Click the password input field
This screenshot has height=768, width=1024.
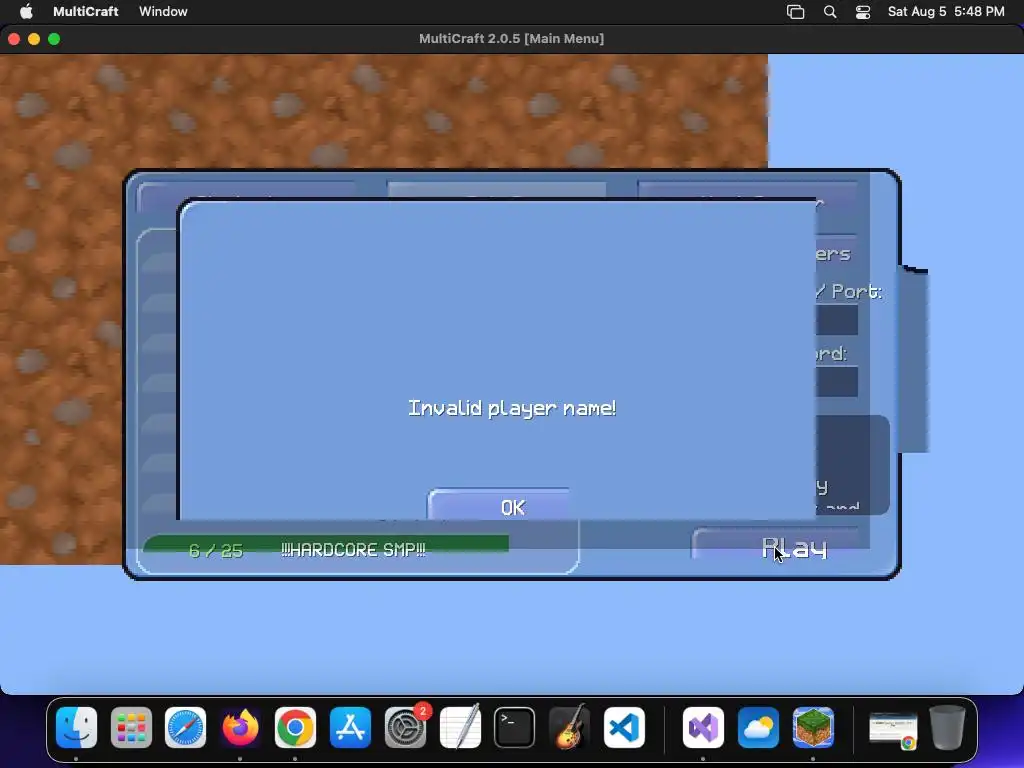(837, 381)
